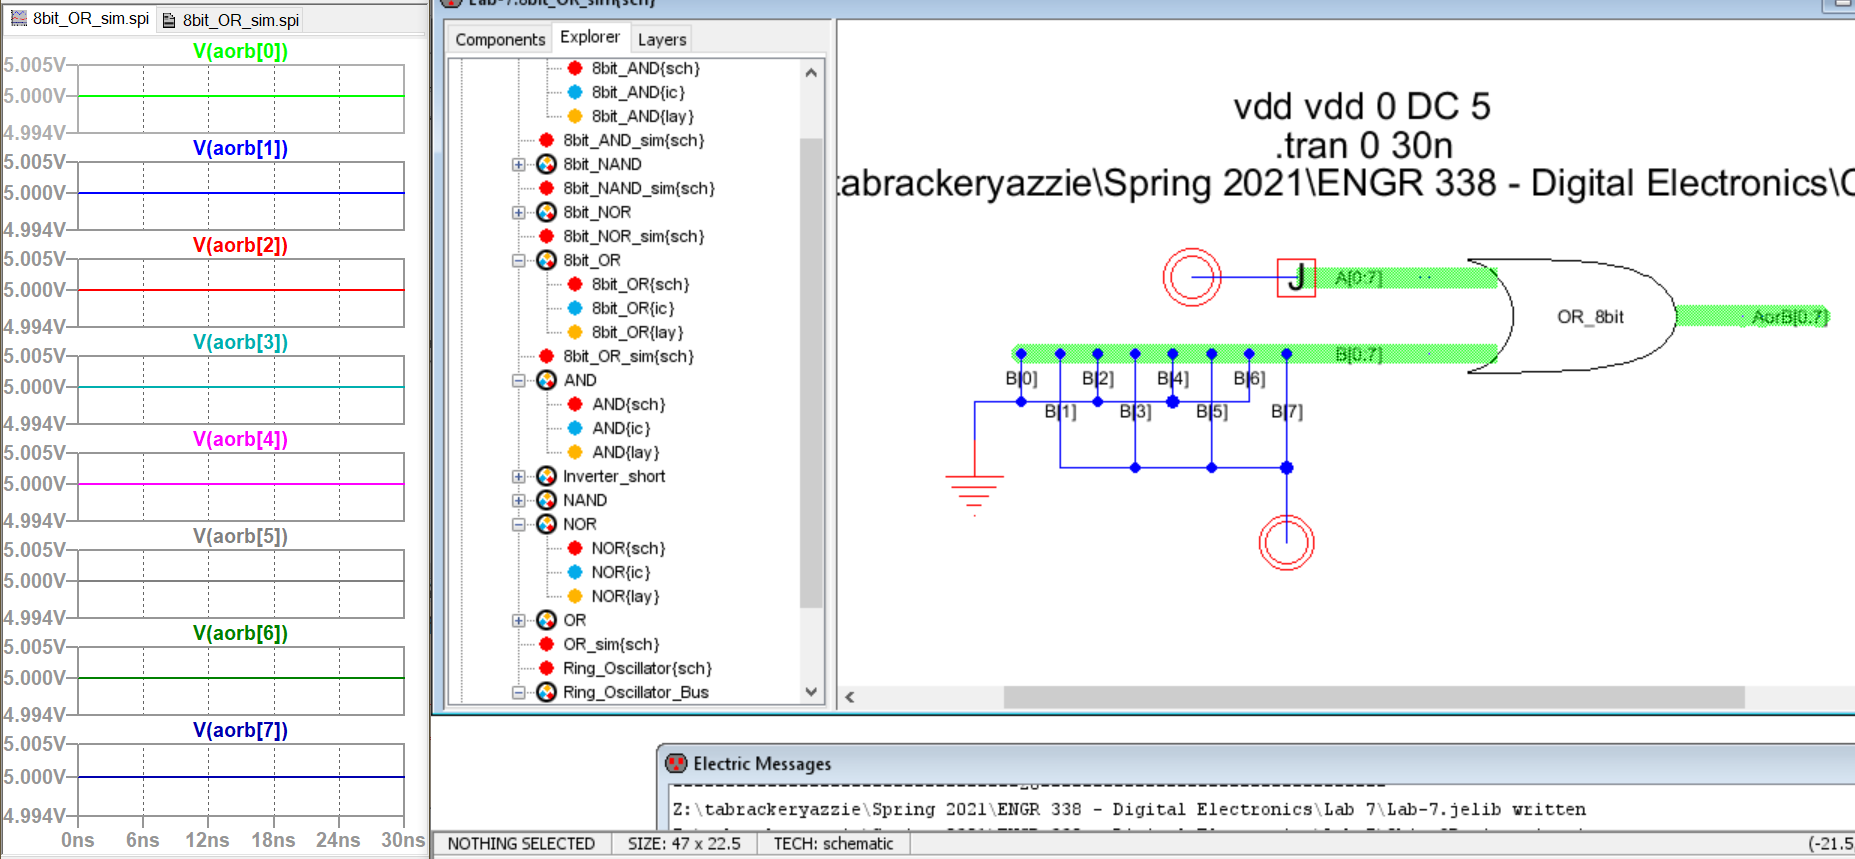1855x859 pixels.
Task: Click the Electric Messages window icon
Action: (x=677, y=764)
